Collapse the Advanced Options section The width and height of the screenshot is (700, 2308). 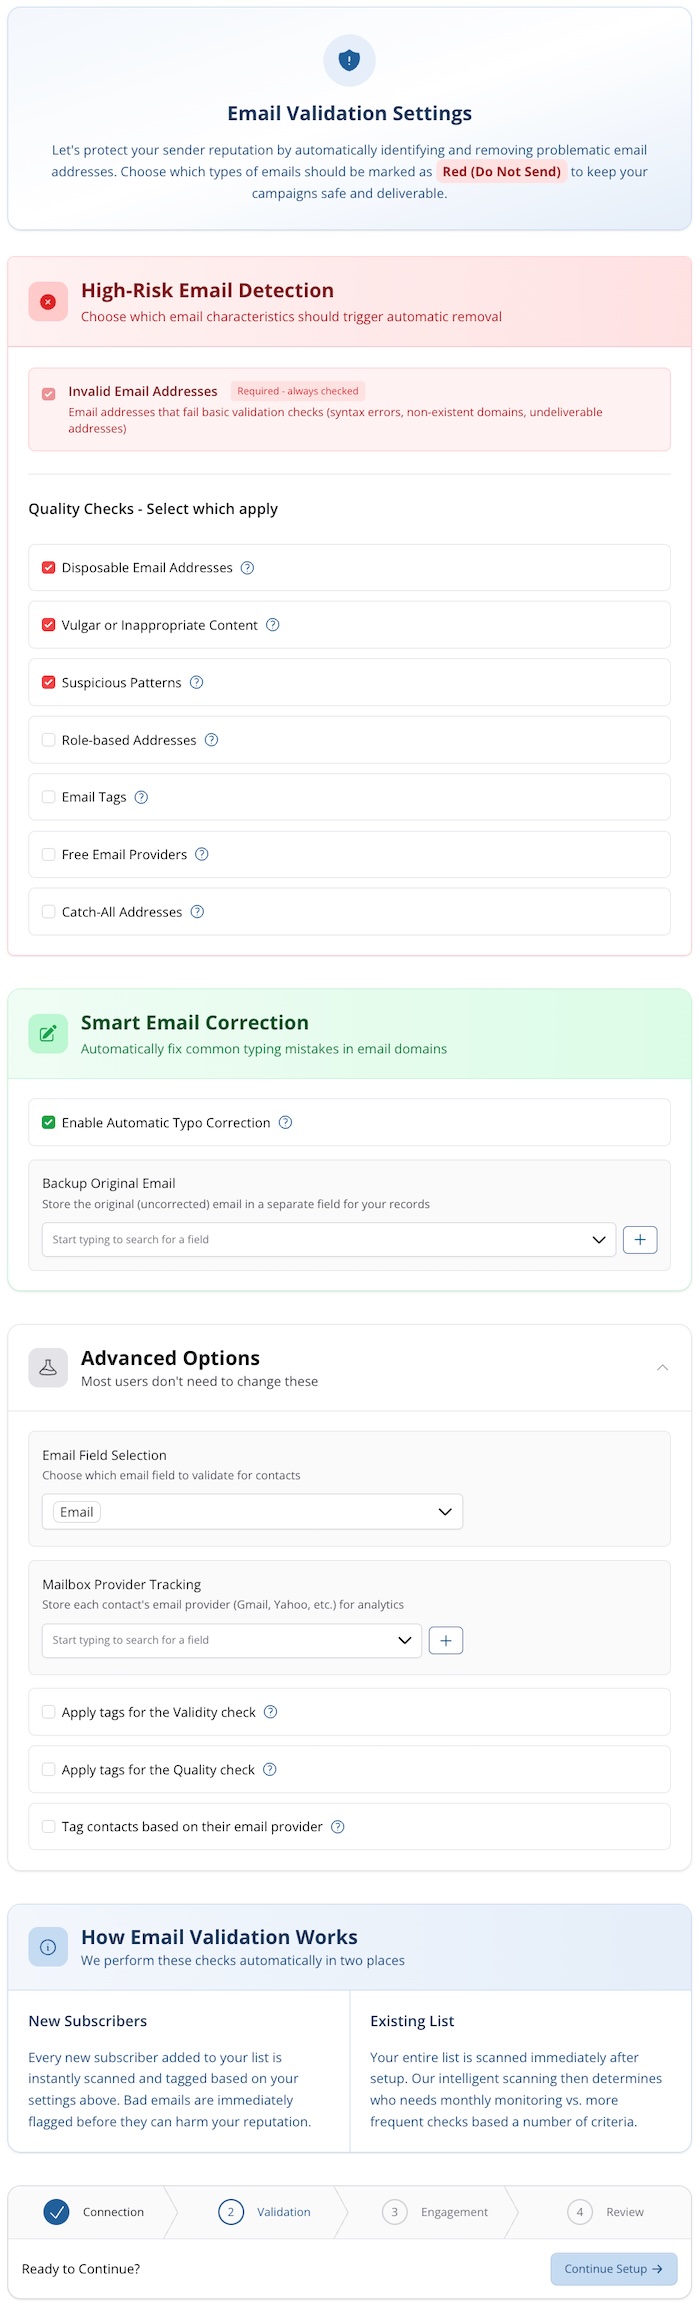662,1368
